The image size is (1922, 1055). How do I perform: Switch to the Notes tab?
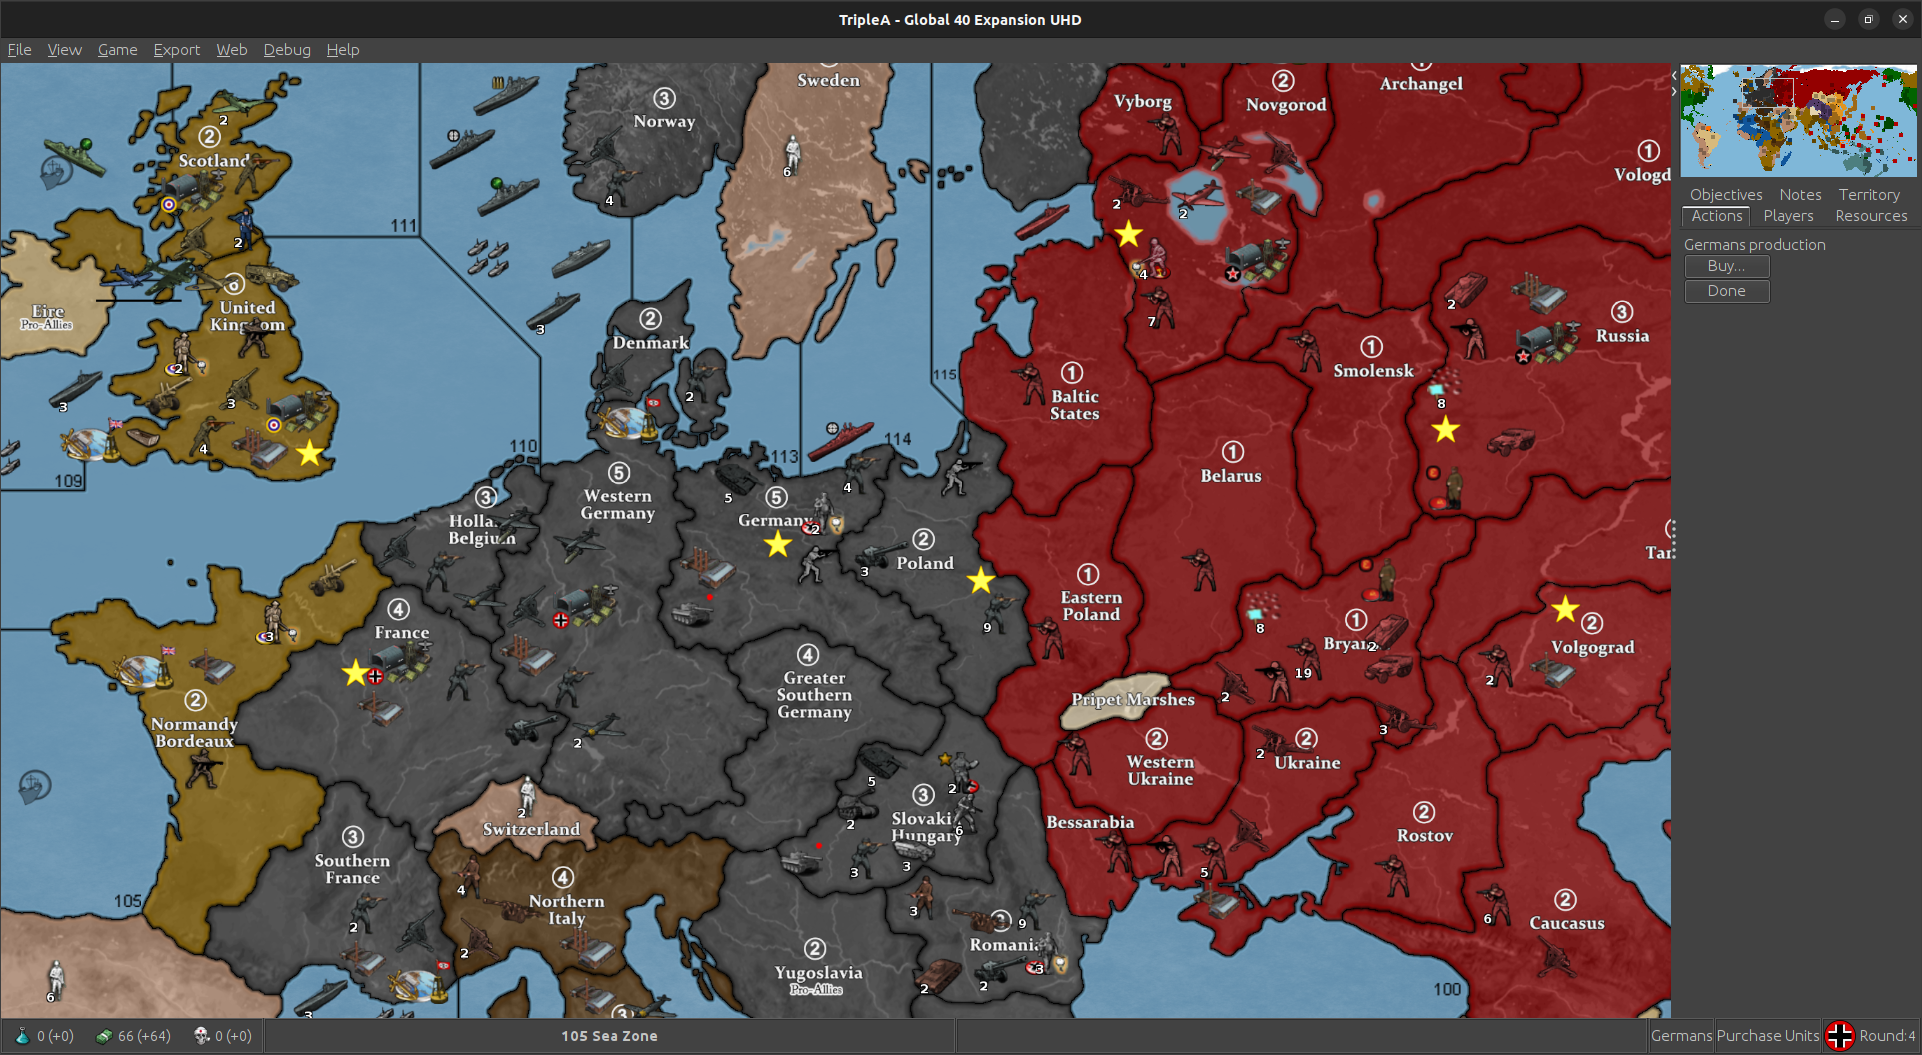click(1800, 194)
